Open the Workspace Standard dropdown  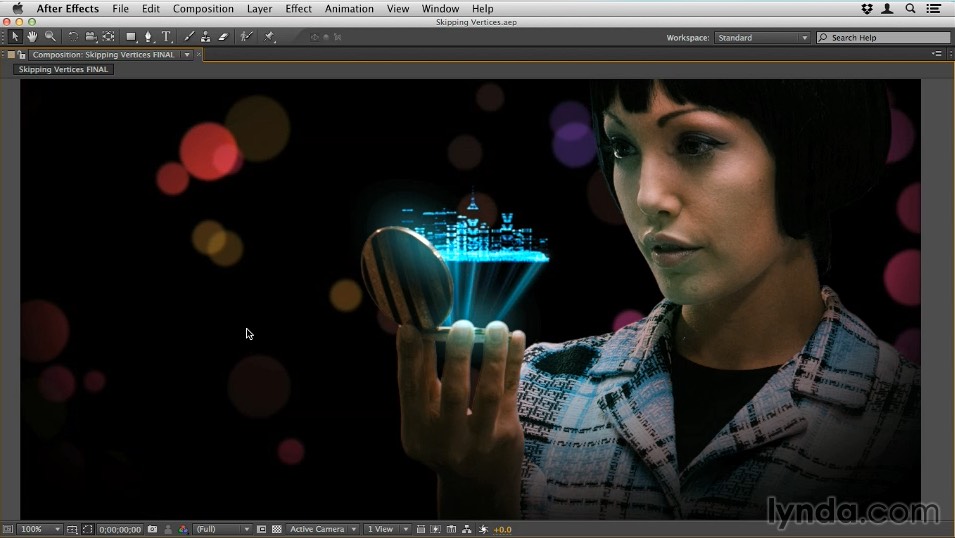pyautogui.click(x=762, y=38)
